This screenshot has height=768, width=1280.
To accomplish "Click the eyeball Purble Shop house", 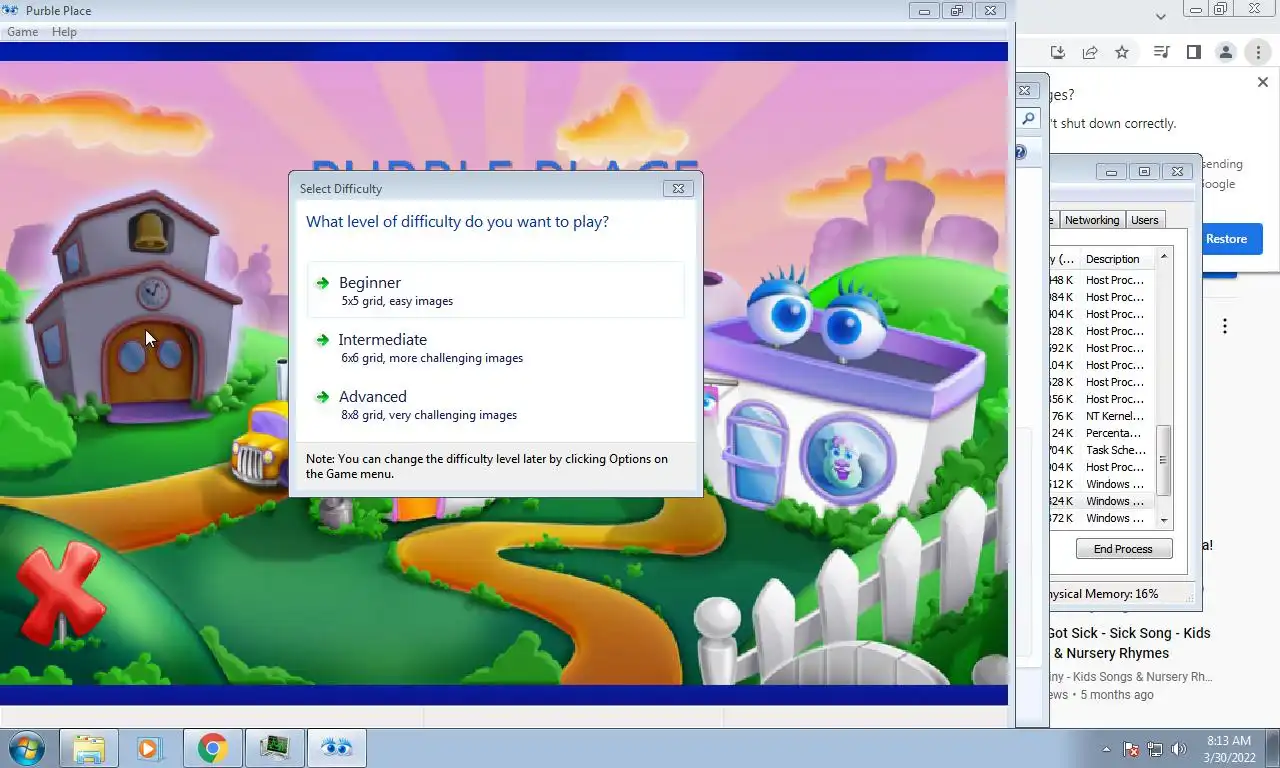I will pos(845,390).
